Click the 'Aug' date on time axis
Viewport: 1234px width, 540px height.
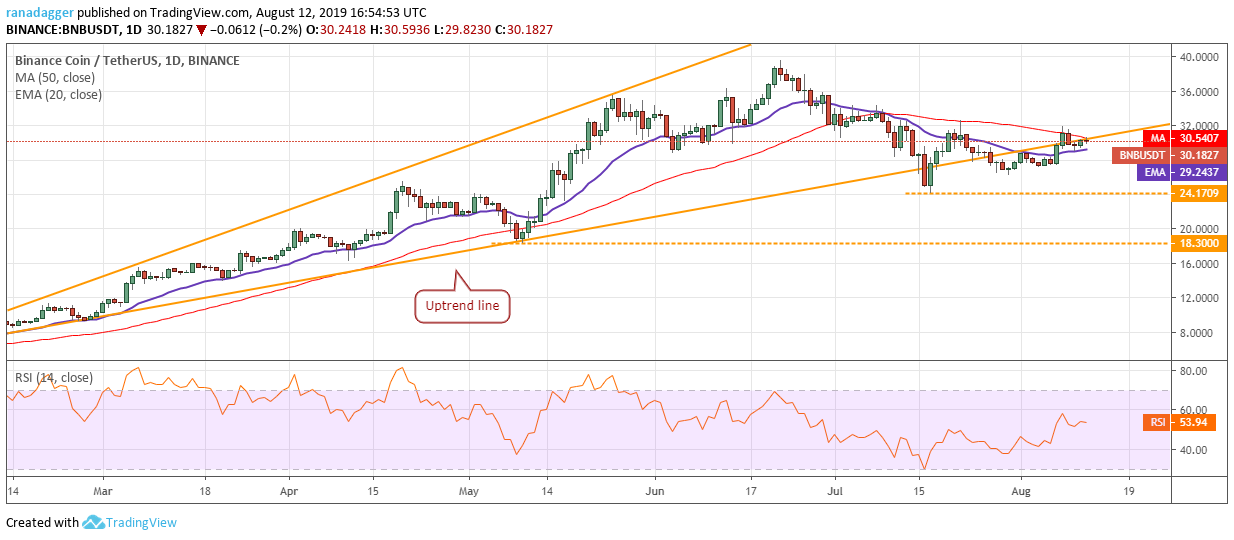coord(1019,492)
